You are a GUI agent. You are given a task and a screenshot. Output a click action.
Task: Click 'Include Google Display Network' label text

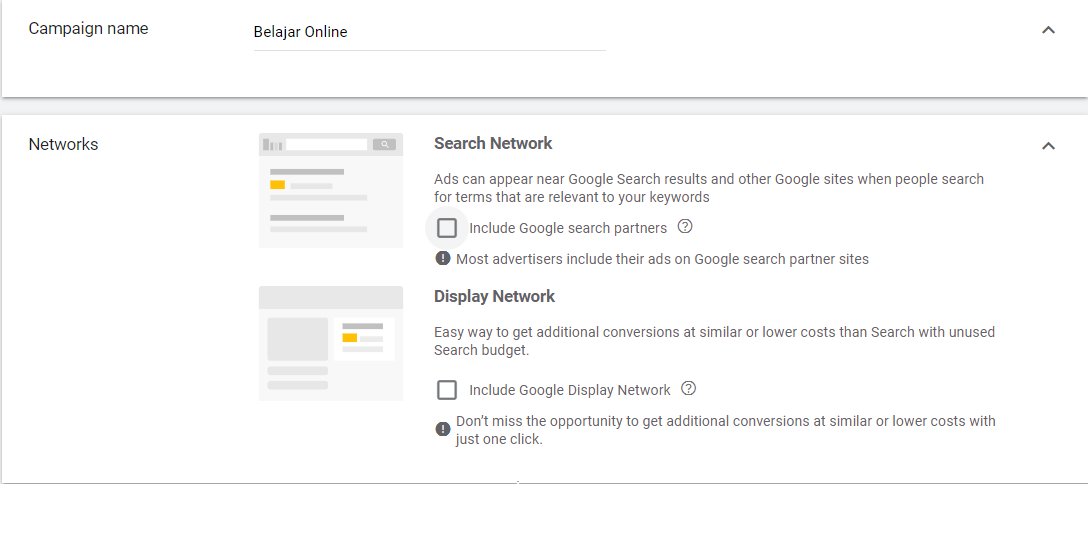point(570,390)
